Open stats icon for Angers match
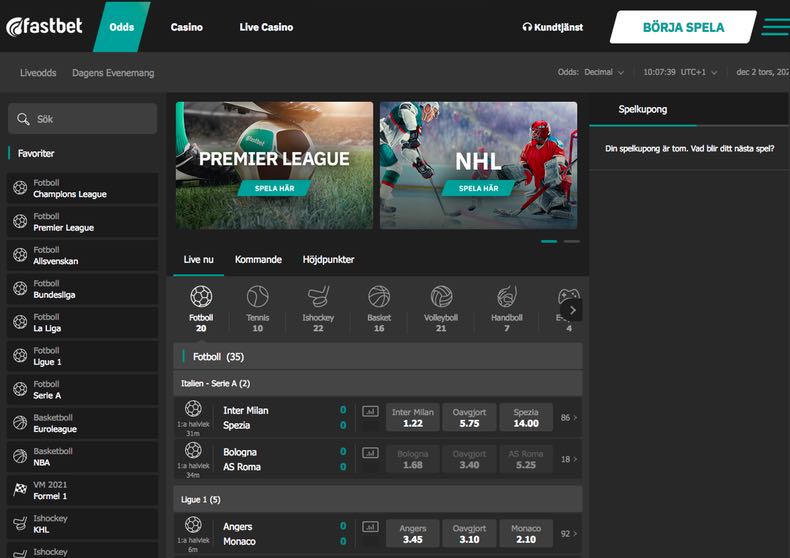 [x=370, y=527]
